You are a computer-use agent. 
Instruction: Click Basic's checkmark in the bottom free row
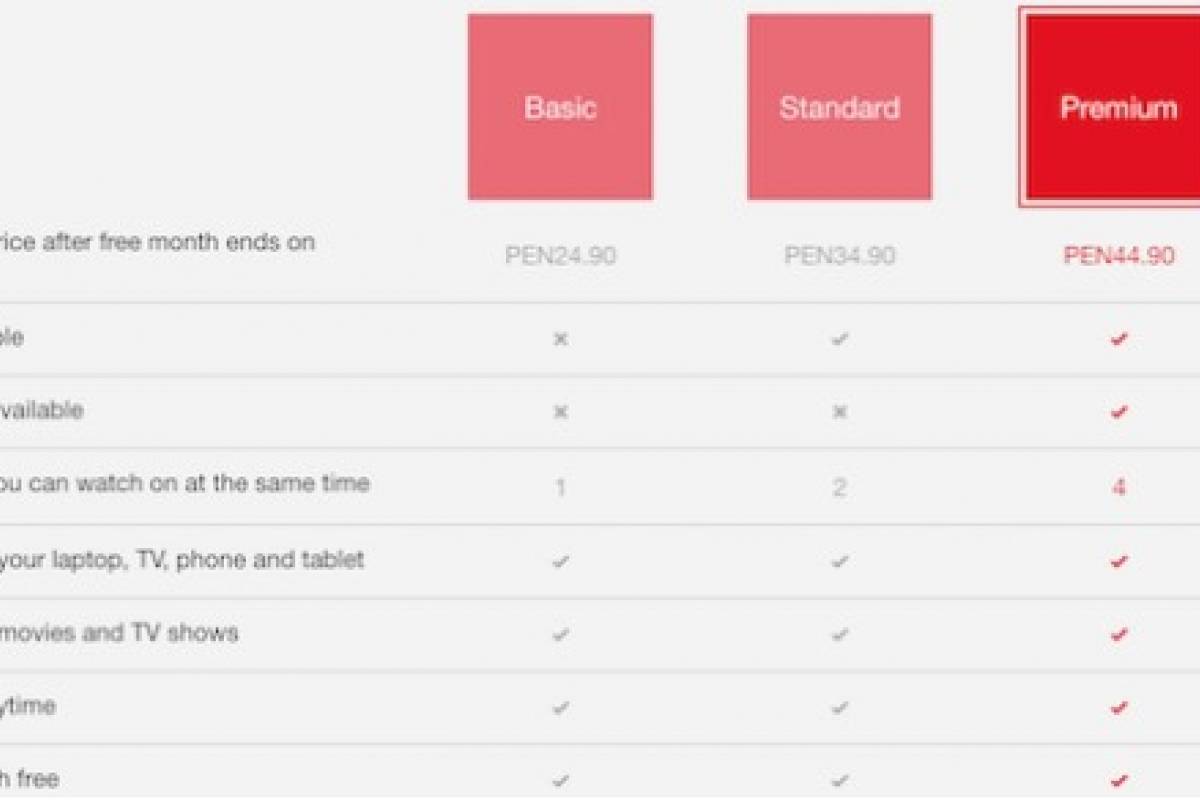pyautogui.click(x=560, y=780)
